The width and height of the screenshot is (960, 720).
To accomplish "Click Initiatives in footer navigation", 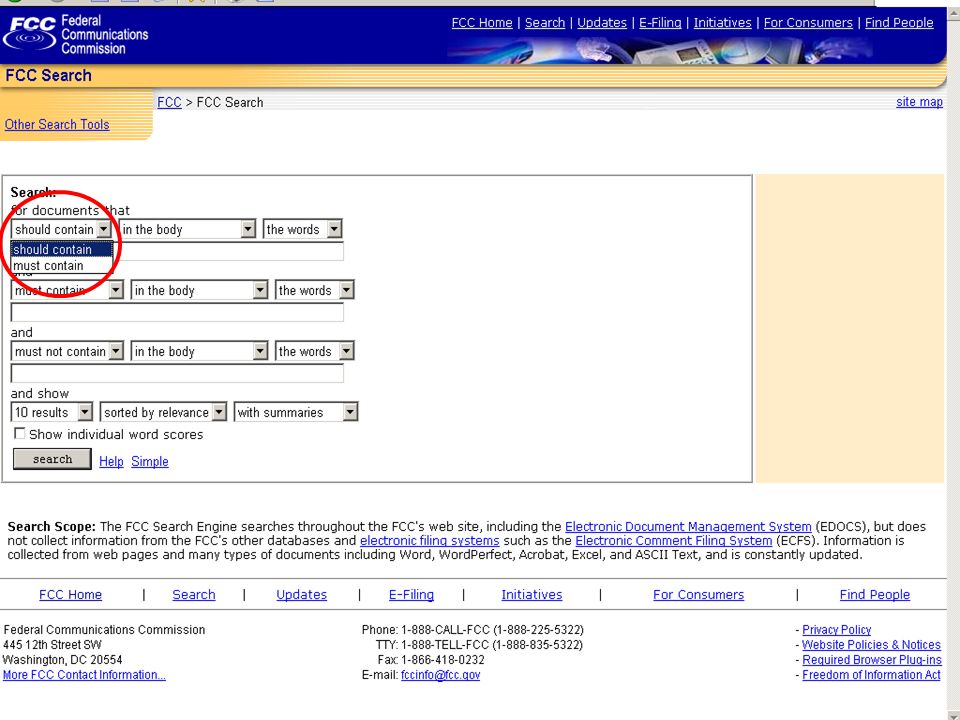I will point(531,594).
